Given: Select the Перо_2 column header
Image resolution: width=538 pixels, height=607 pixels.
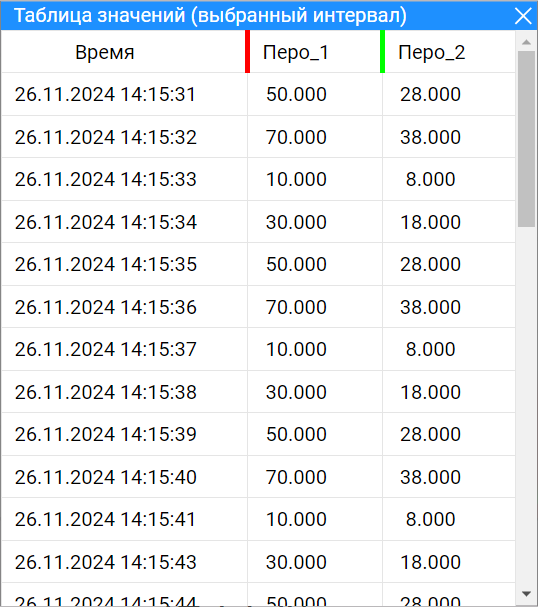Looking at the screenshot, I should click(432, 52).
